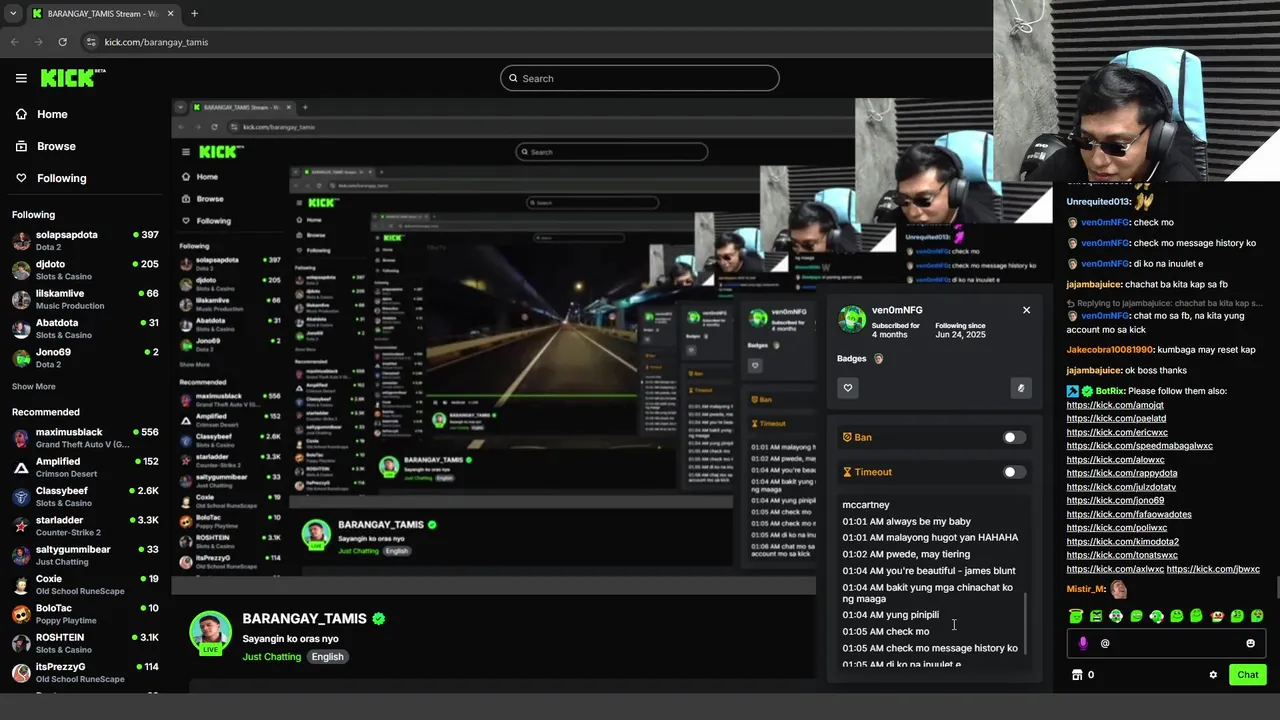1280x720 pixels.
Task: Click the English language tag
Action: coord(327,657)
